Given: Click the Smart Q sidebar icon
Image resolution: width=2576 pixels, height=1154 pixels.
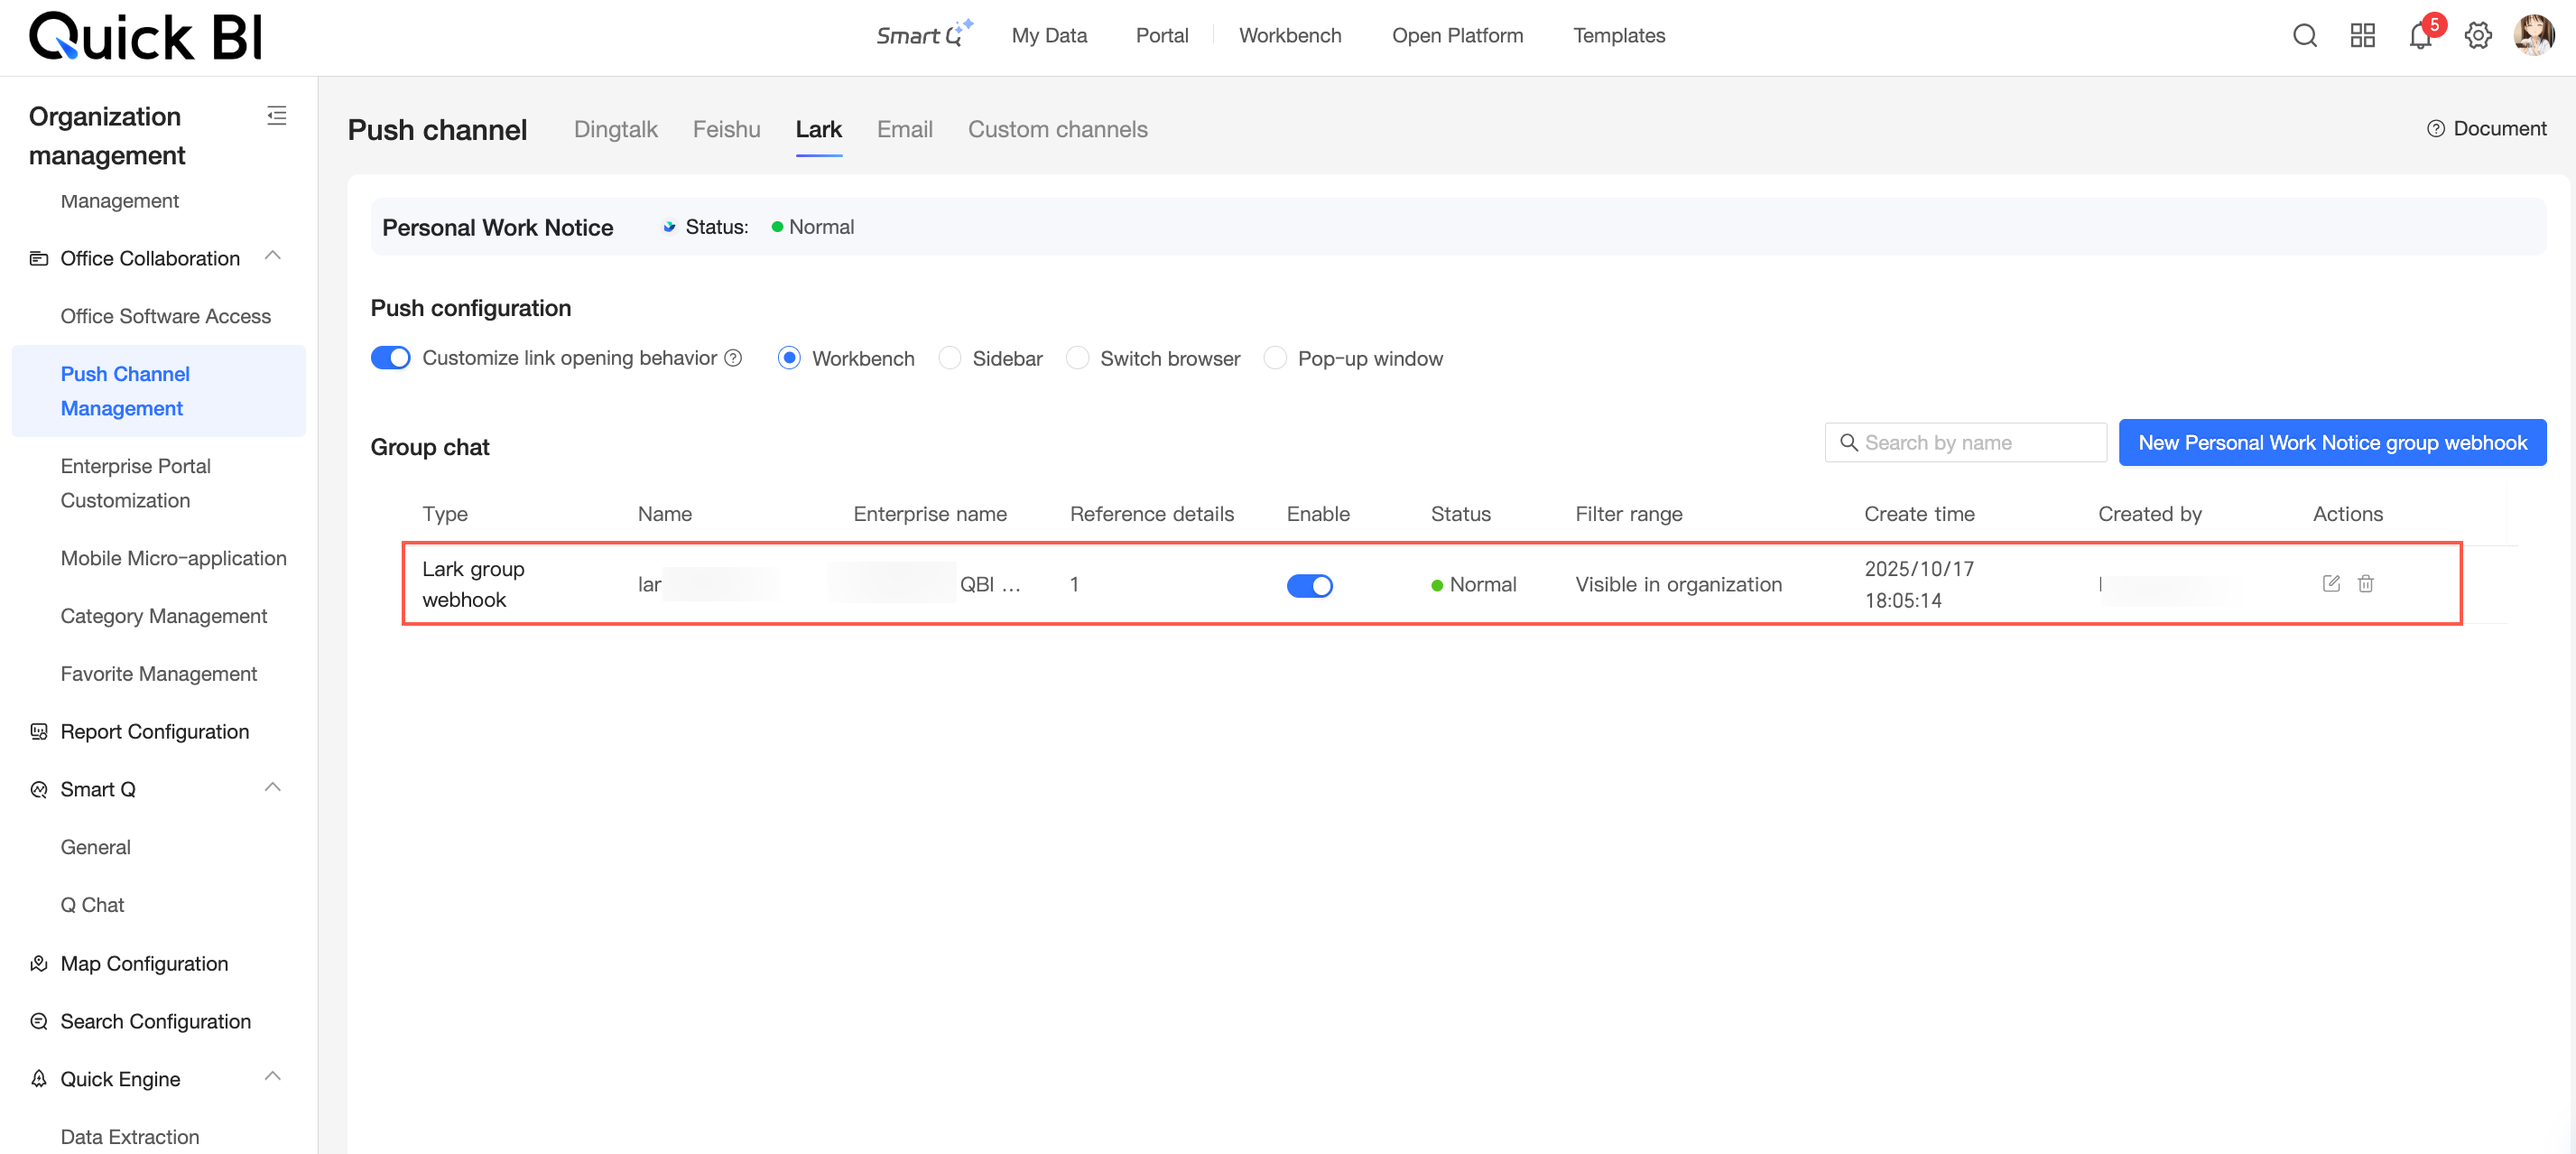Looking at the screenshot, I should click(x=39, y=790).
